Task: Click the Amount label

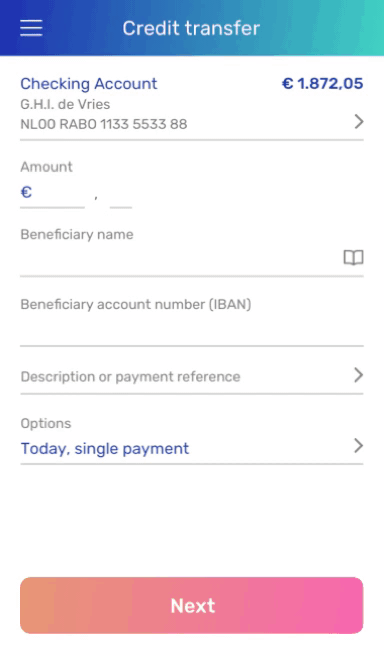Action: click(x=46, y=167)
